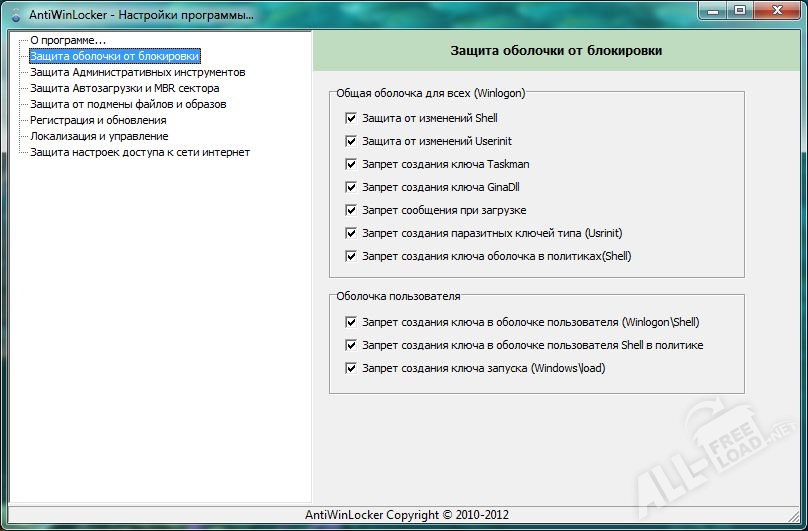The height and width of the screenshot is (531, 808).
Task: Uncheck user 'Shell в политике' key option
Action: tap(351, 345)
